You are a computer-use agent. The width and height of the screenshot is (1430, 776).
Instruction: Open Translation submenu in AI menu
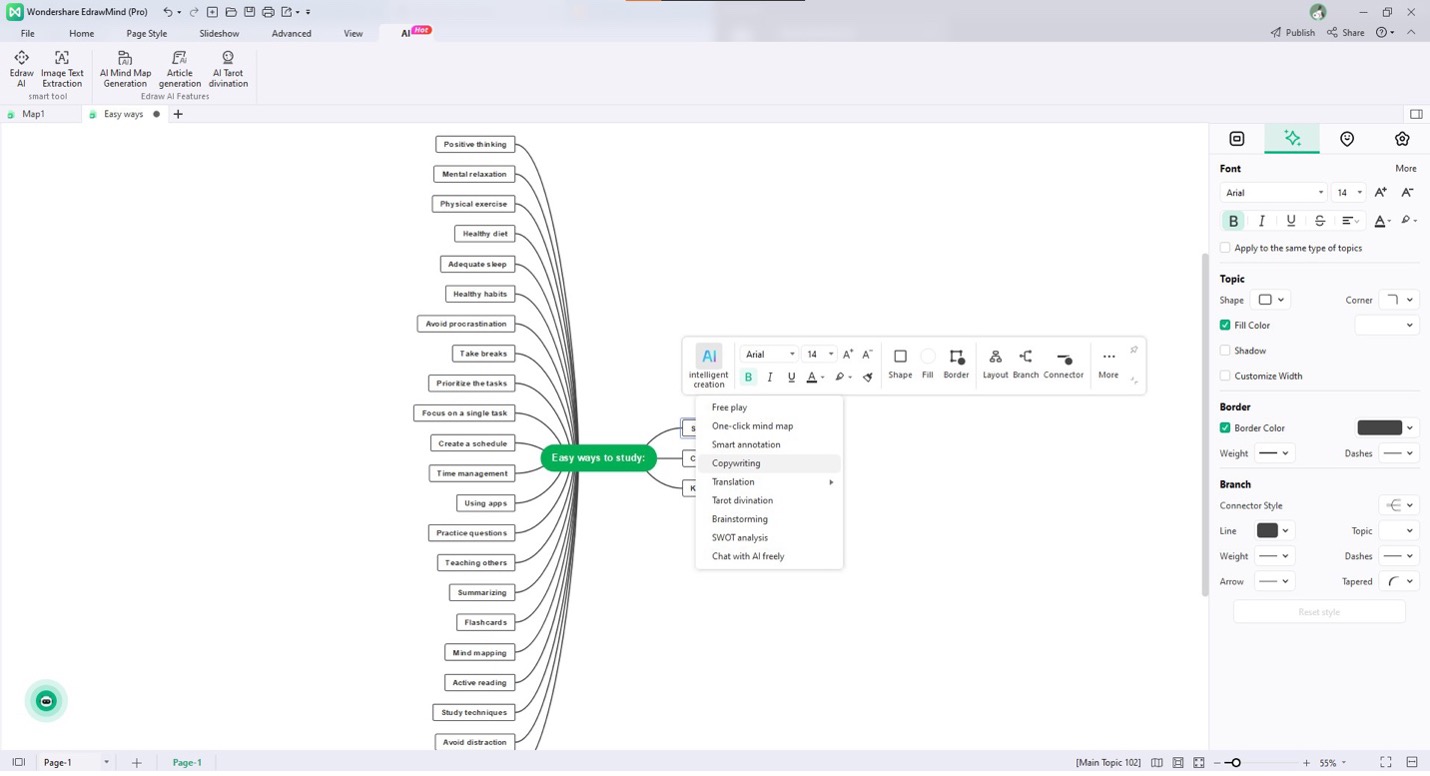[768, 482]
